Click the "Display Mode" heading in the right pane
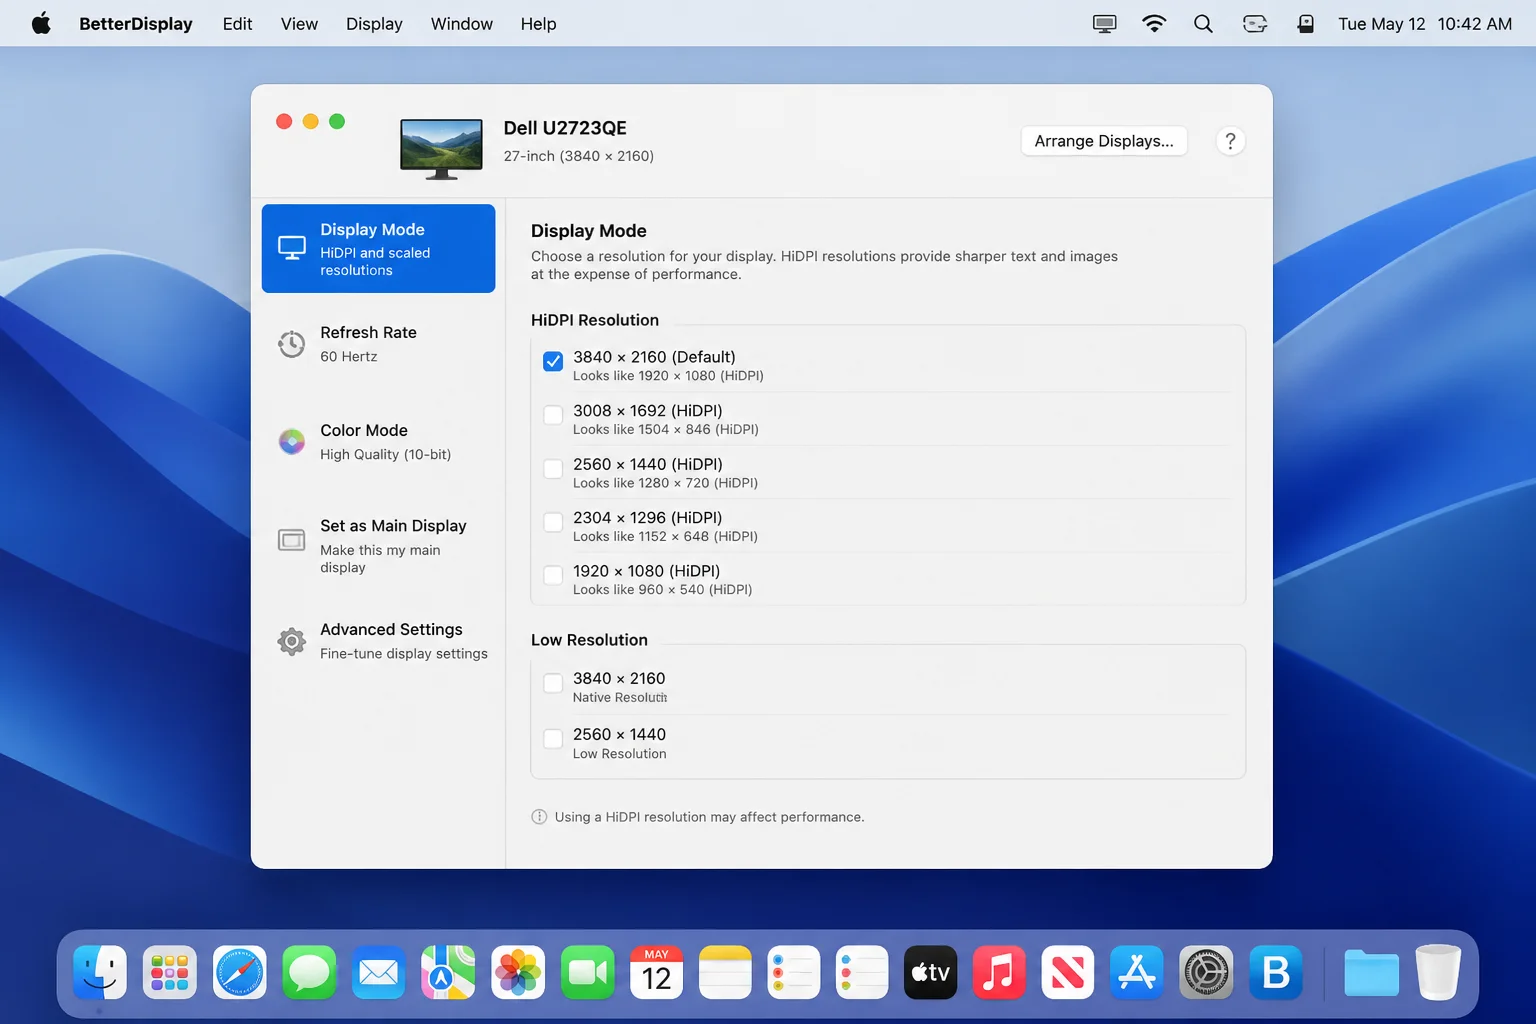 pyautogui.click(x=589, y=231)
